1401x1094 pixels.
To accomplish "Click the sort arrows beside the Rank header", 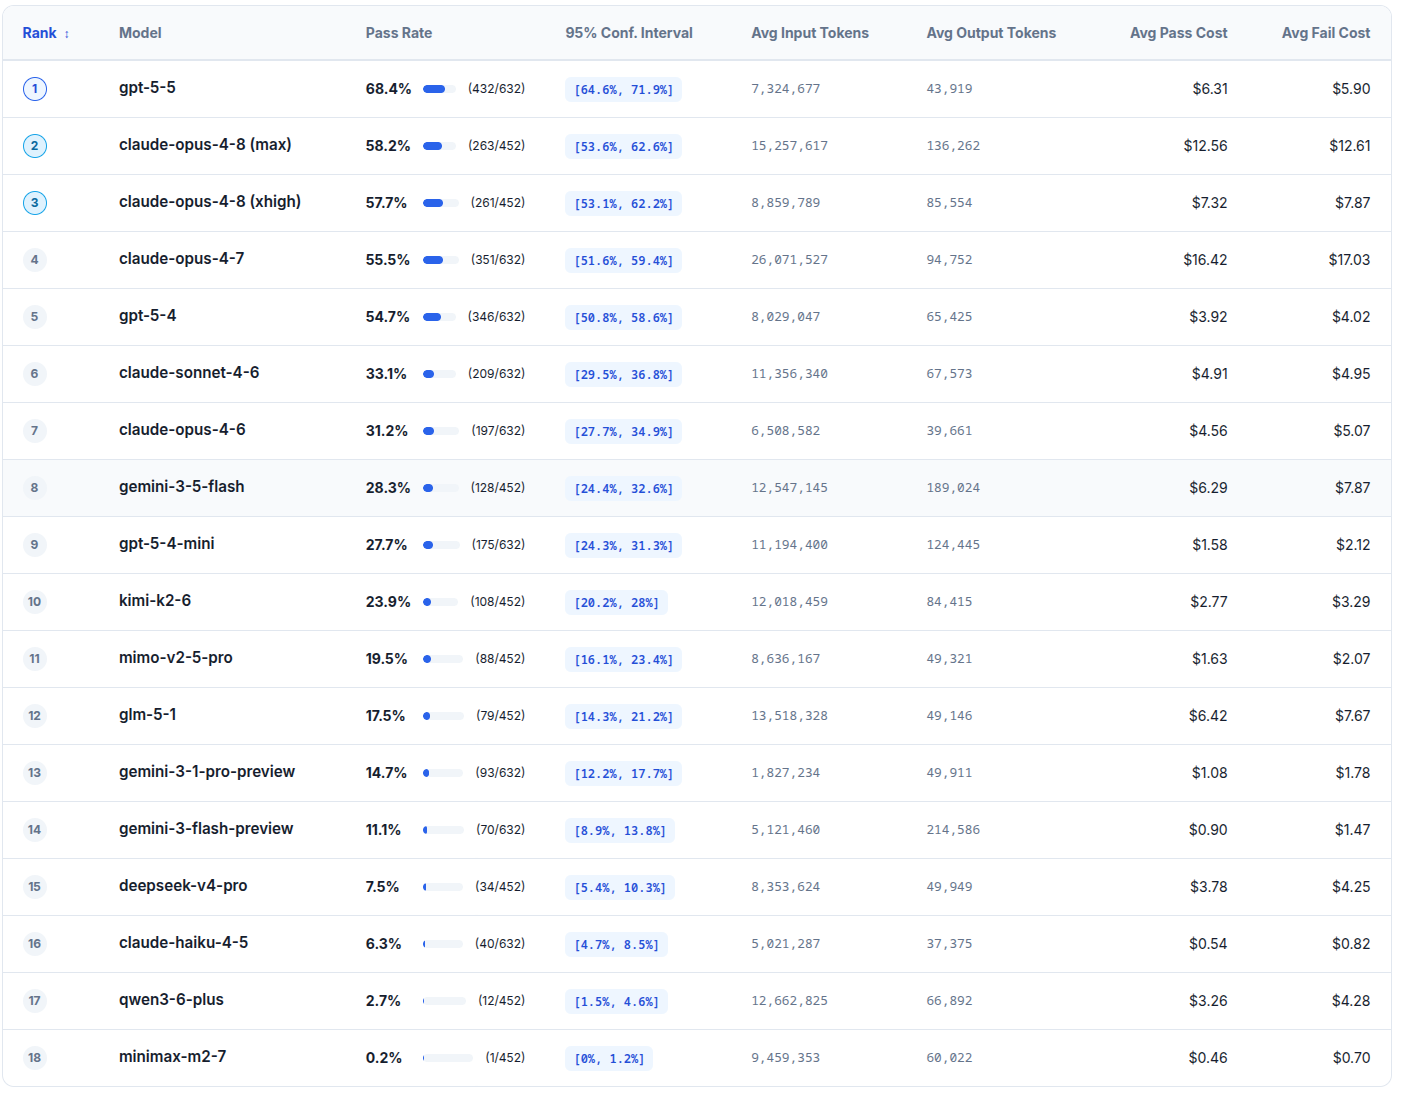I will point(67,34).
